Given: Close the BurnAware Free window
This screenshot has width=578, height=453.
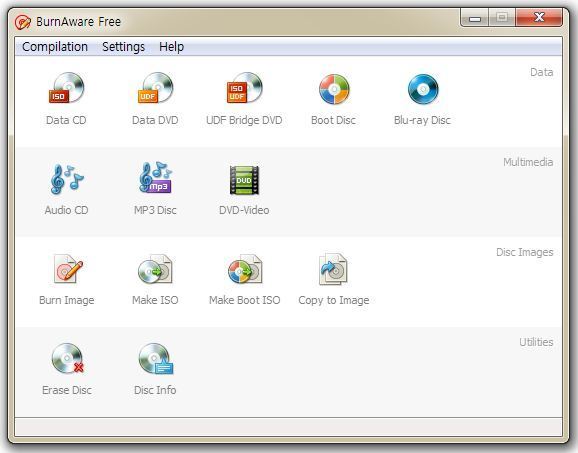Looking at the screenshot, I should point(539,17).
